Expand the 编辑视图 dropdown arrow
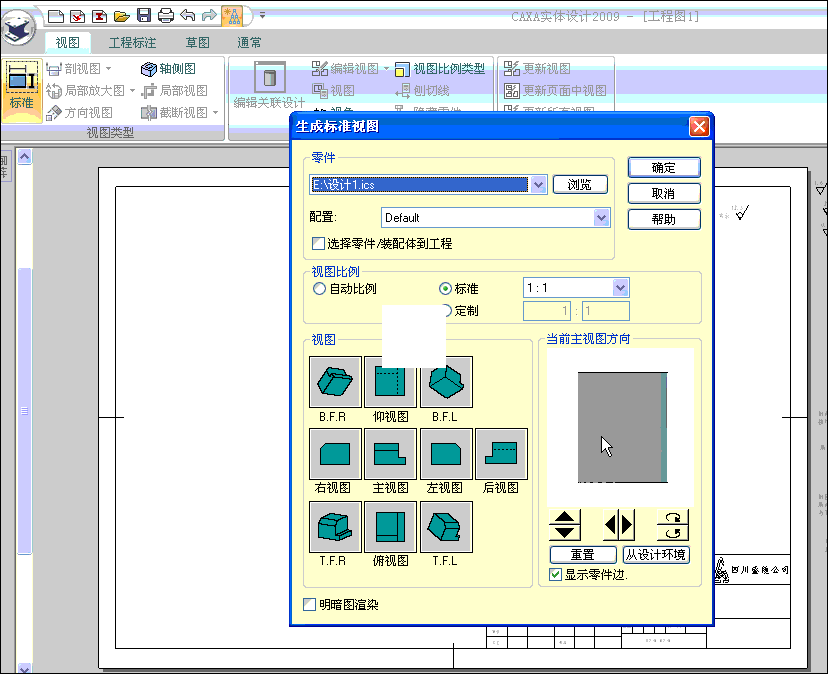This screenshot has width=828, height=674. (x=386, y=69)
